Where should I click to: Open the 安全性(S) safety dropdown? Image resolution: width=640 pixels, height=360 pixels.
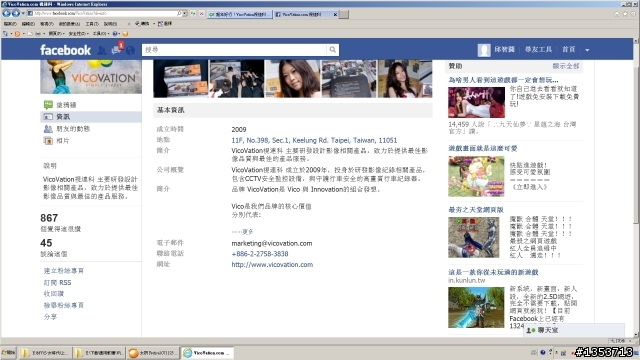pos(79,33)
